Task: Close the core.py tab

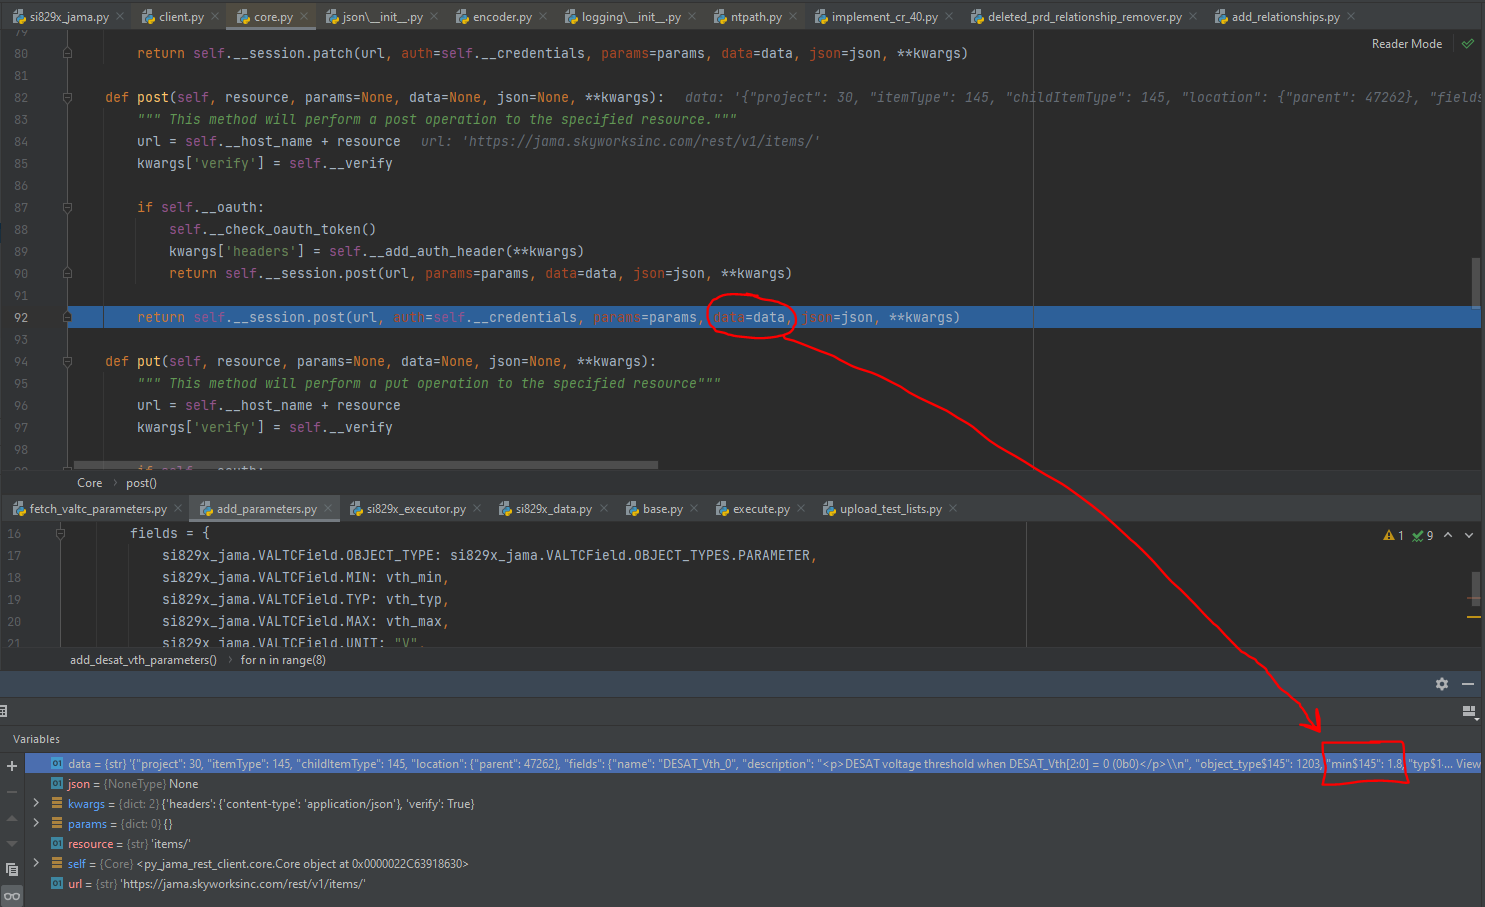Action: 304,17
